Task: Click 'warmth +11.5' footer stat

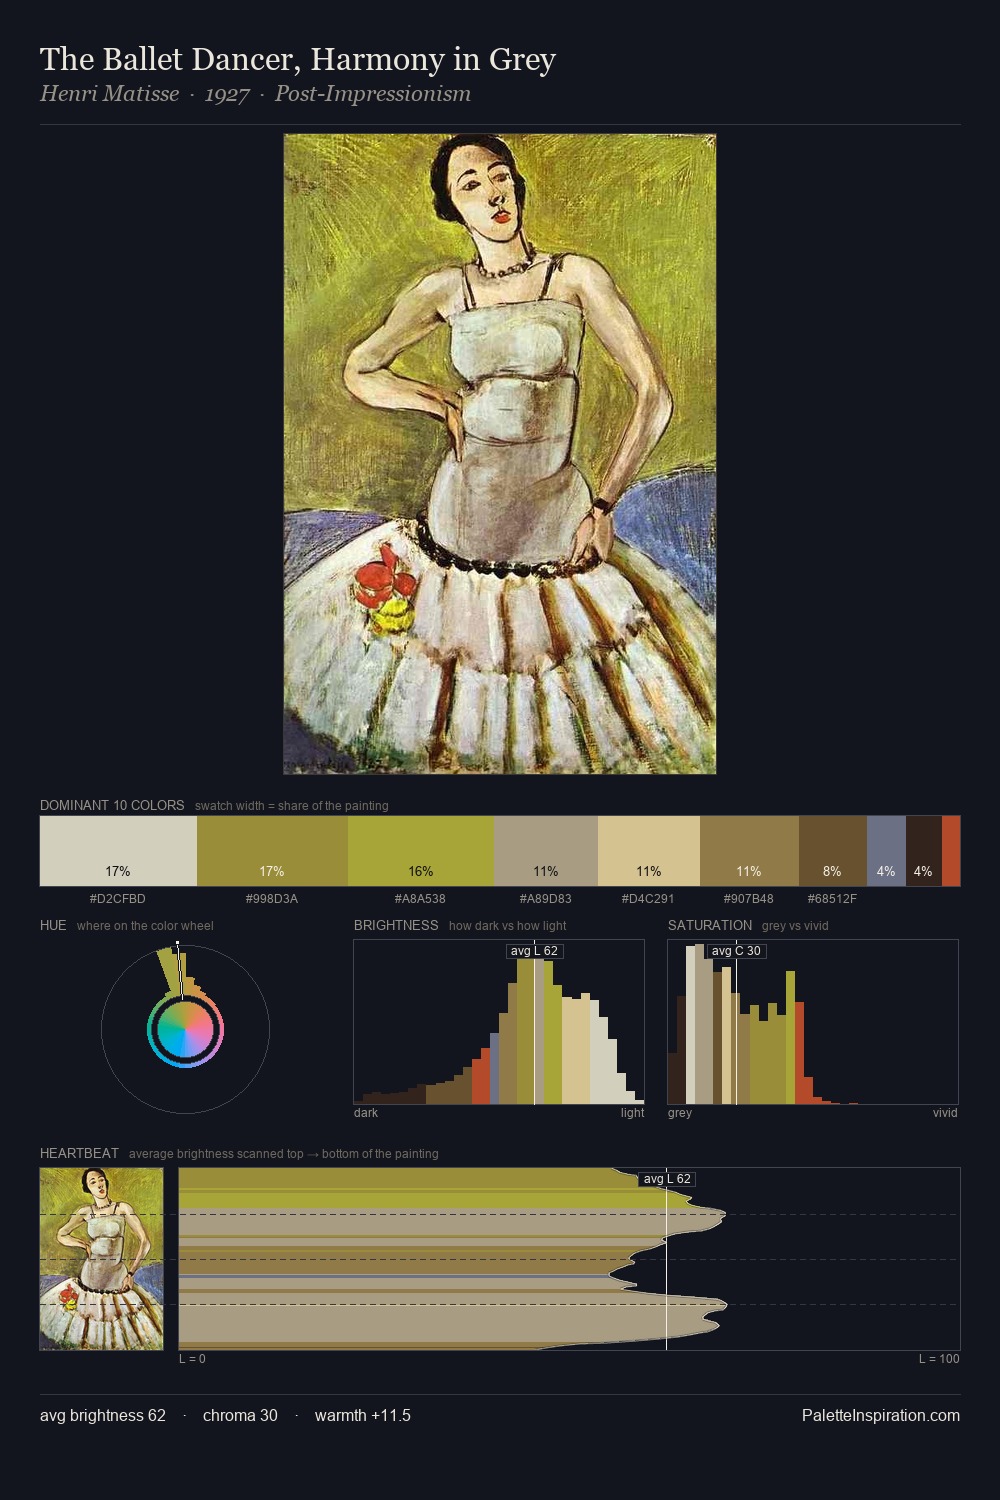Action: [363, 1415]
